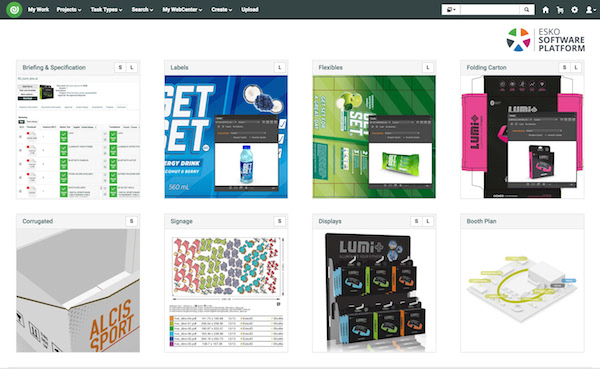Expand the Projects menu
The width and height of the screenshot is (600, 369).
(69, 10)
